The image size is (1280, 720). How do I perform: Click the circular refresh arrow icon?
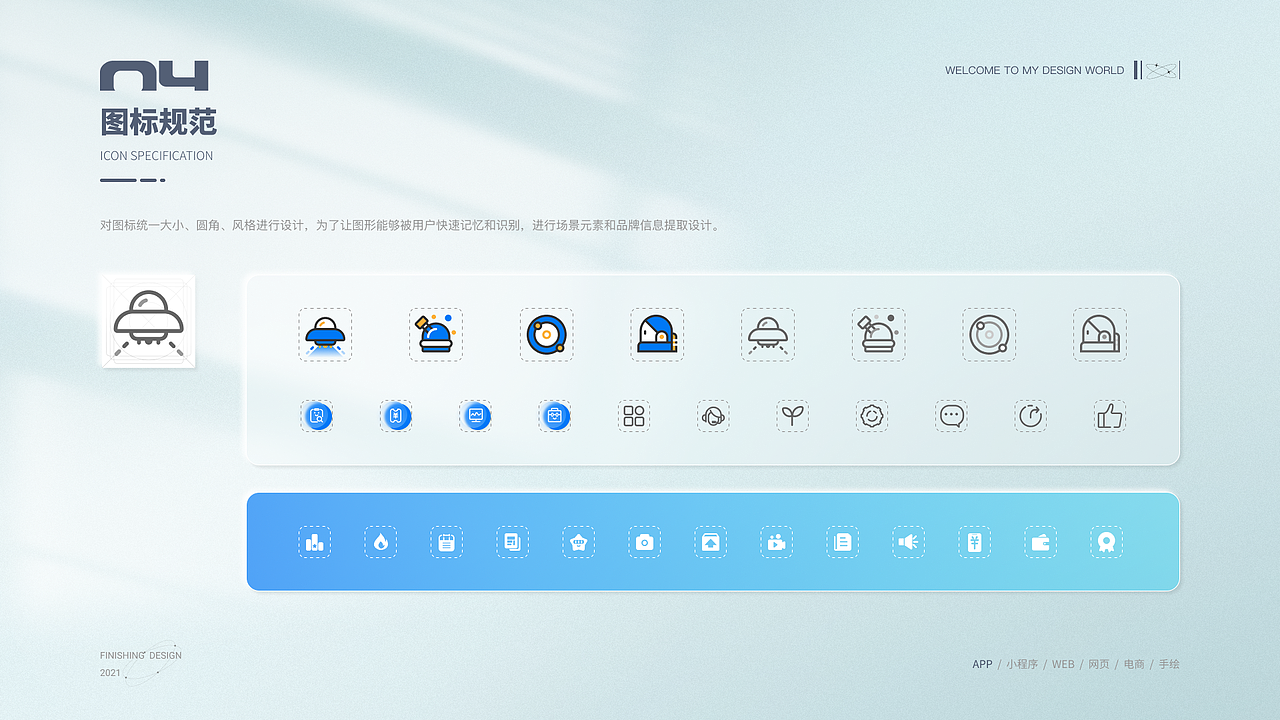[x=1031, y=416]
